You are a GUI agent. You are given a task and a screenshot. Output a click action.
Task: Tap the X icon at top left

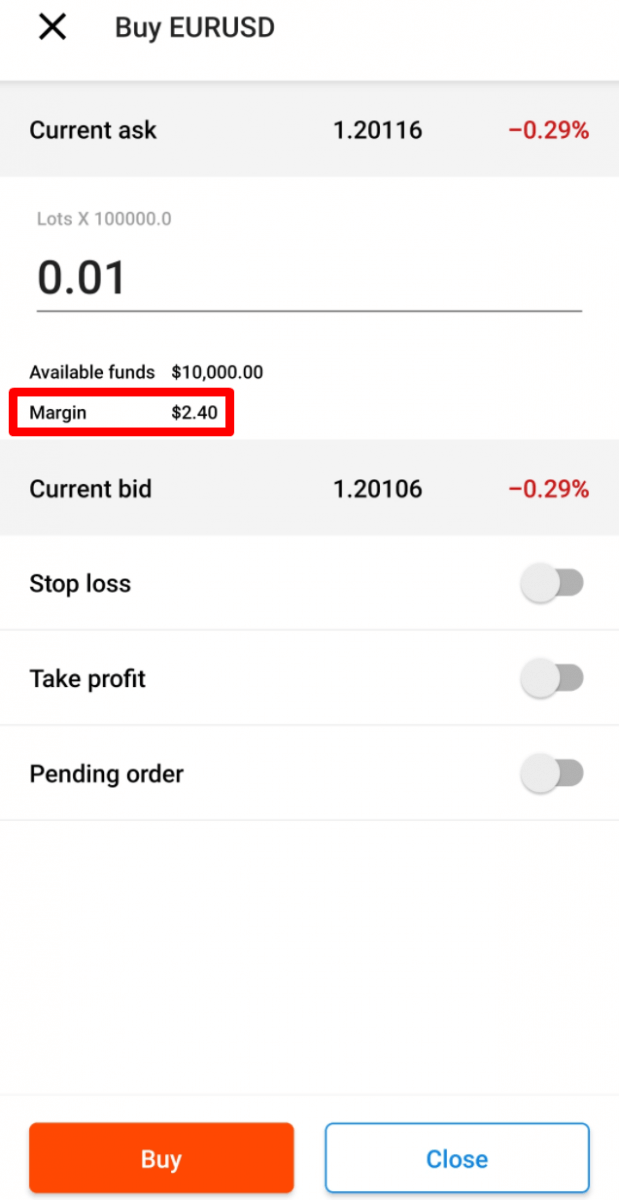tap(51, 27)
